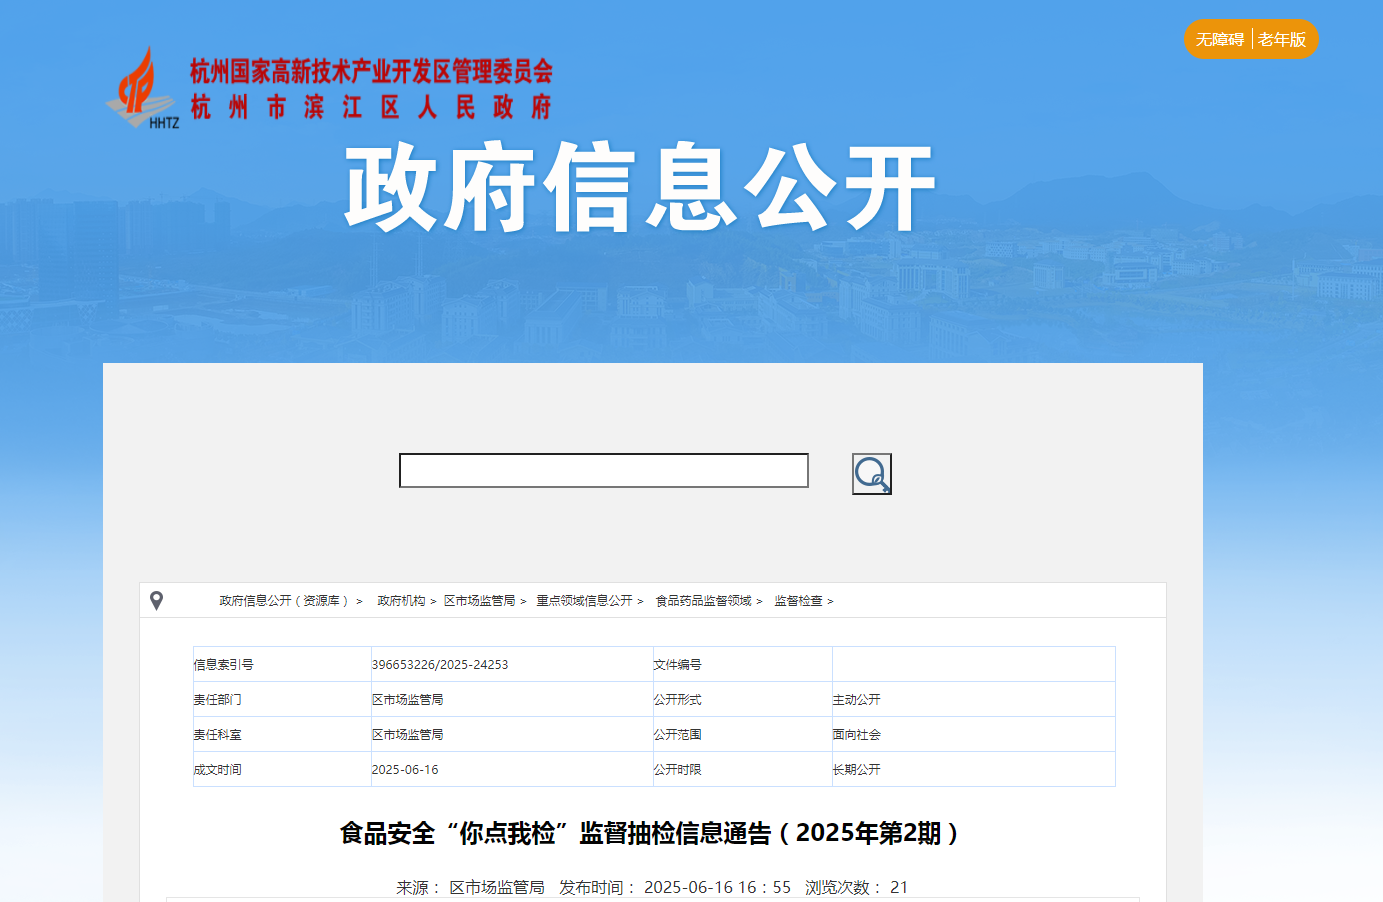1383x902 pixels.
Task: Click the location pin breadcrumb icon
Action: (156, 600)
